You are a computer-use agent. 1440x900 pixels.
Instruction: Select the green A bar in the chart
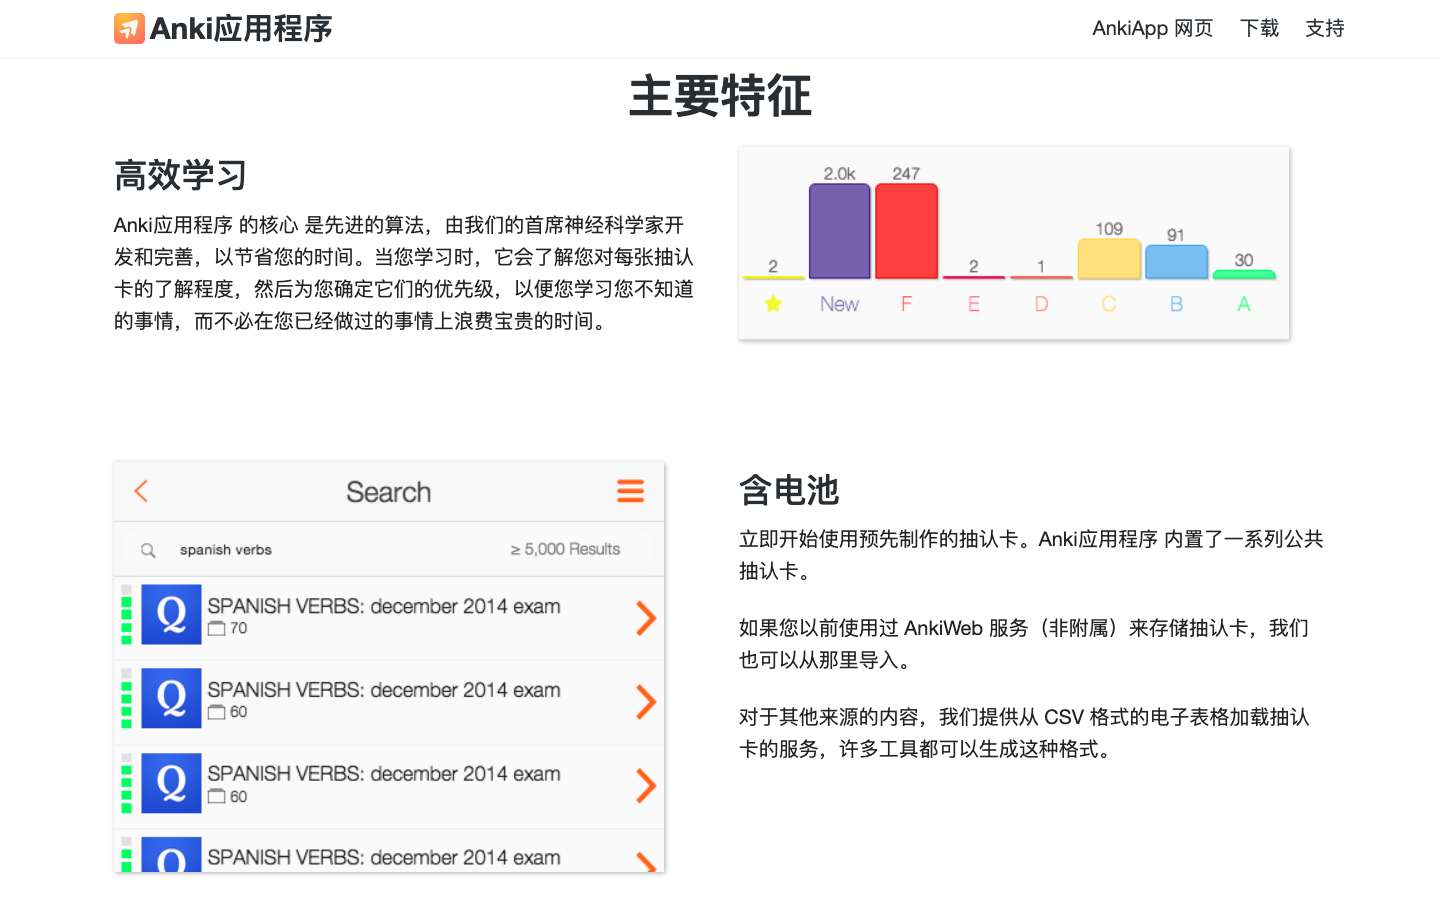pyautogui.click(x=1244, y=274)
